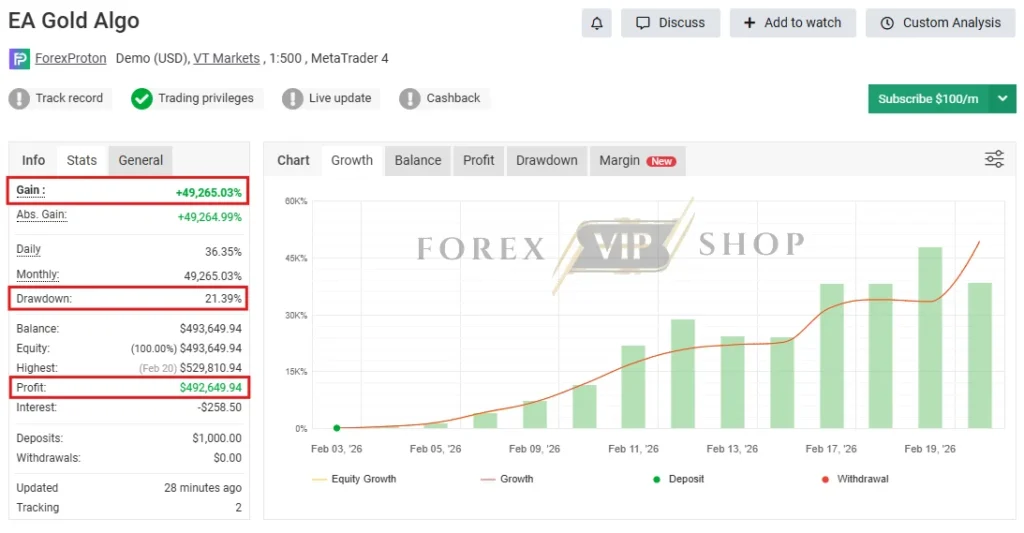Viewport: 1024px width, 533px height.
Task: Click the $493,649.94 balance value
Action: click(x=211, y=329)
